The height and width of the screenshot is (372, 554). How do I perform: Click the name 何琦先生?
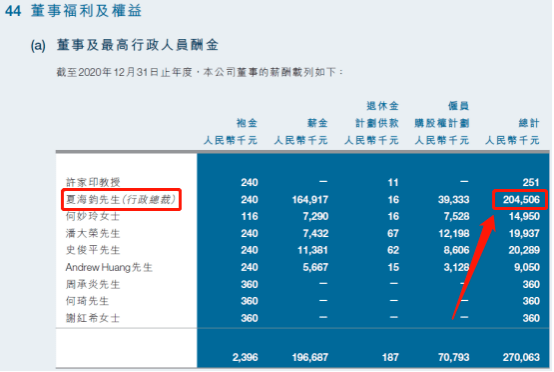[x=87, y=301]
